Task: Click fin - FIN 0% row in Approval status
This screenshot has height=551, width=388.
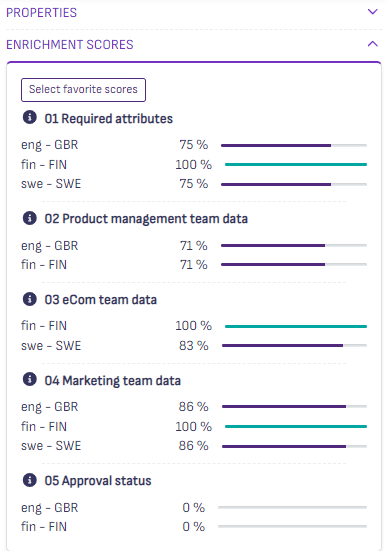Action: [194, 526]
